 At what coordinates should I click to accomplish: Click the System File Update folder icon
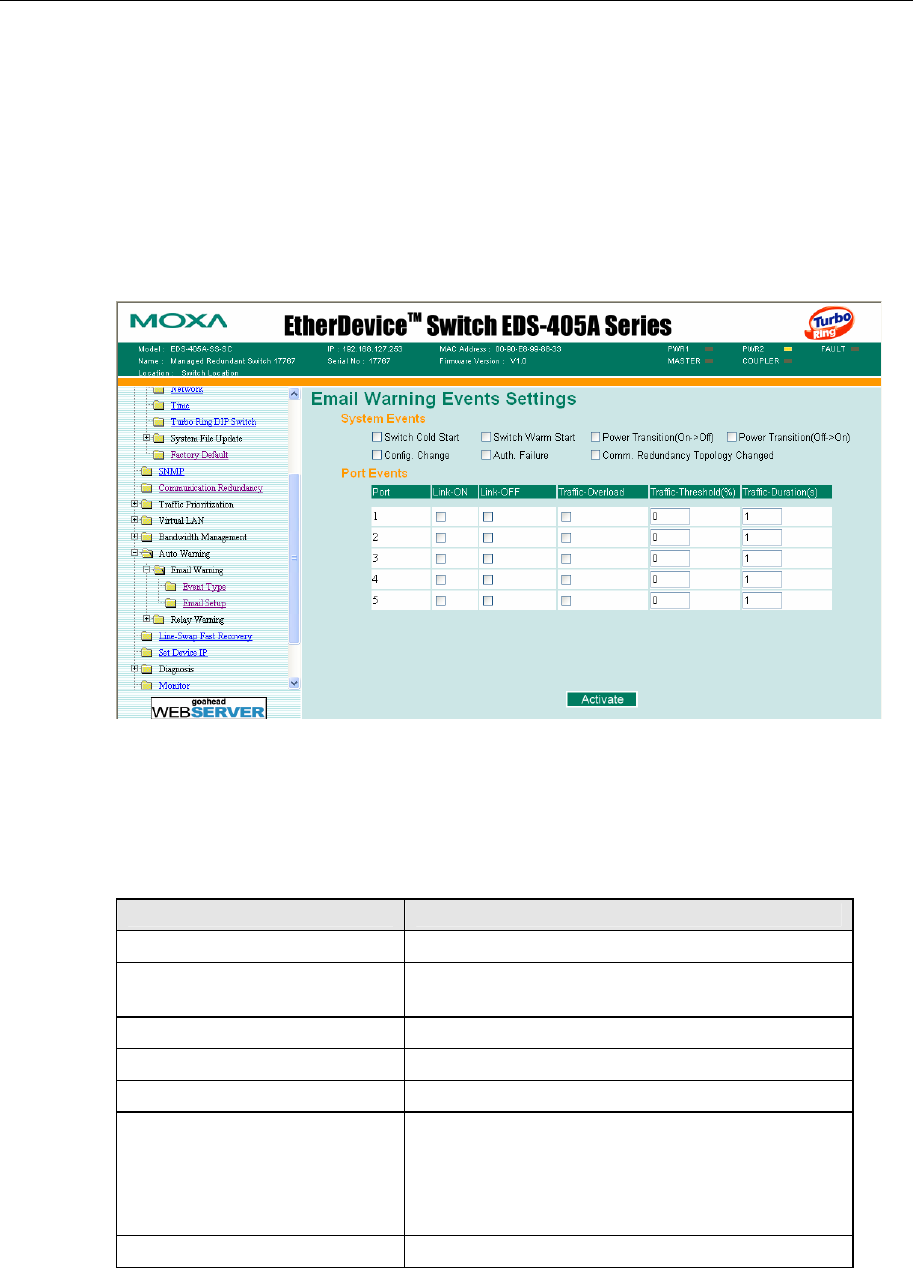click(x=158, y=438)
